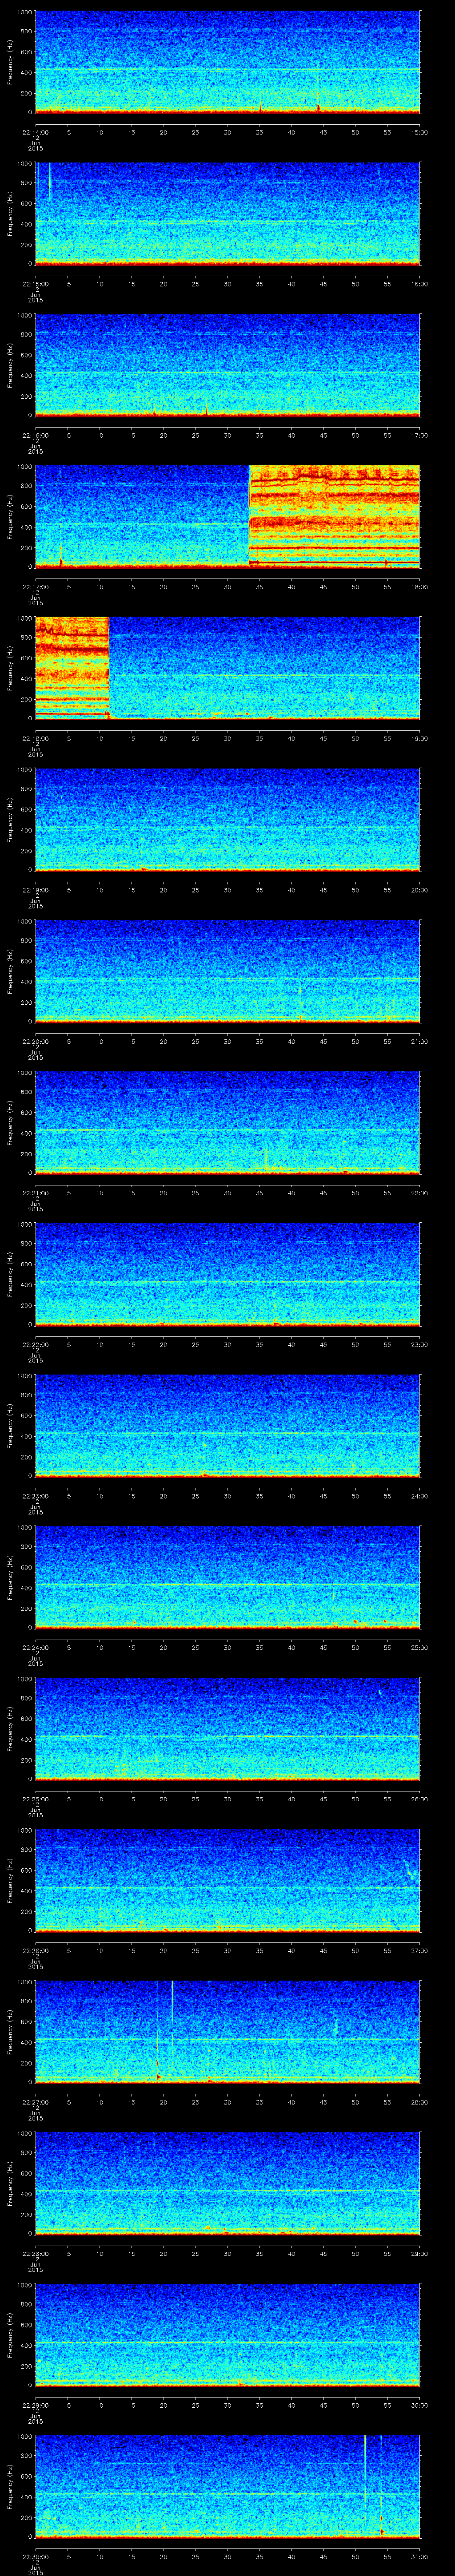The image size is (455, 2576).
Task: Open the 22:16:00 spectrogram panel
Action: [x=227, y=365]
